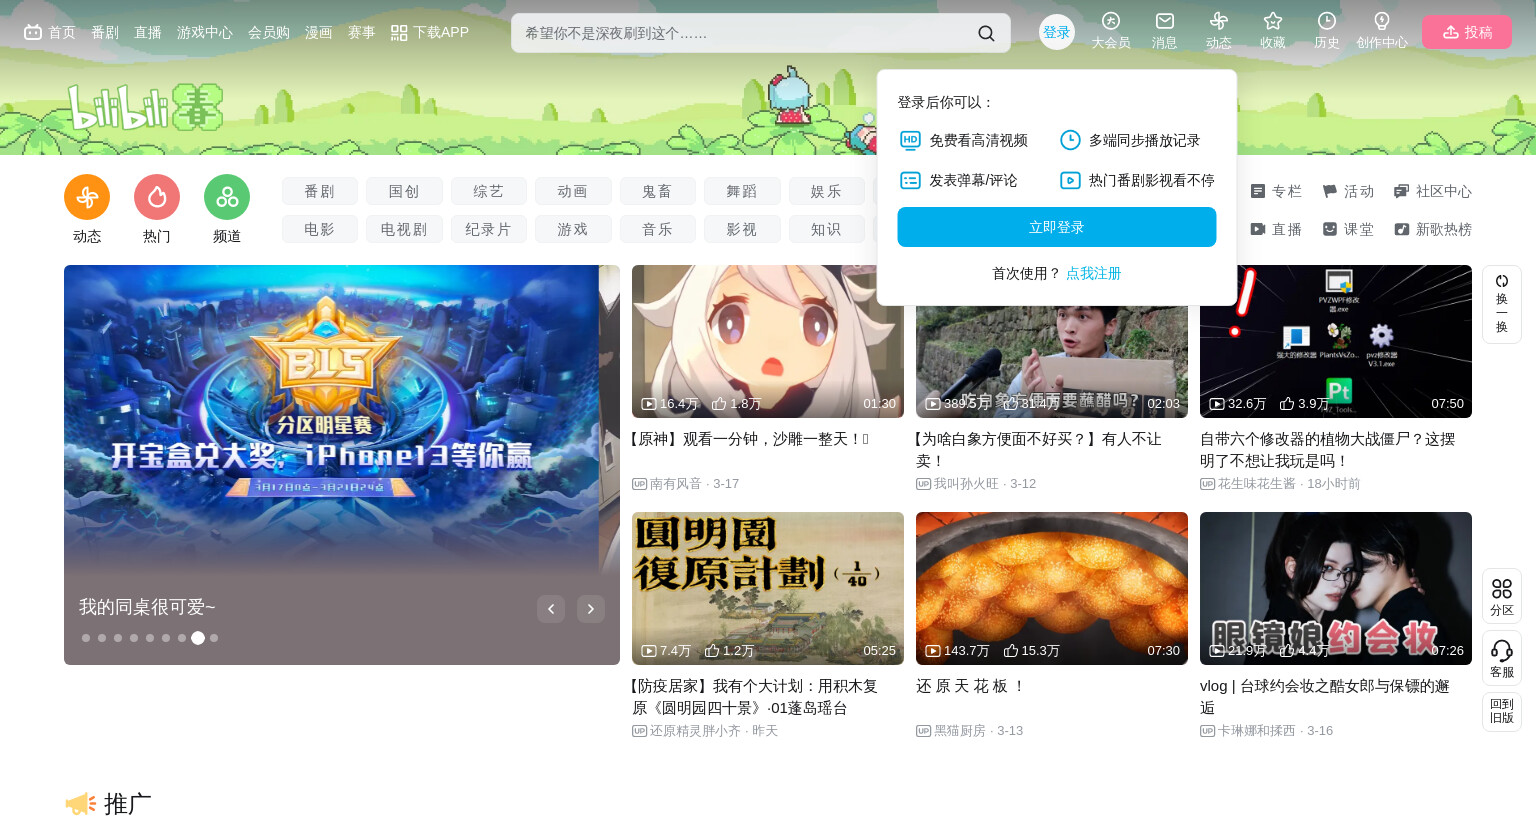1536x824 pixels.
Task: Select the 影视 category tag
Action: (x=742, y=229)
